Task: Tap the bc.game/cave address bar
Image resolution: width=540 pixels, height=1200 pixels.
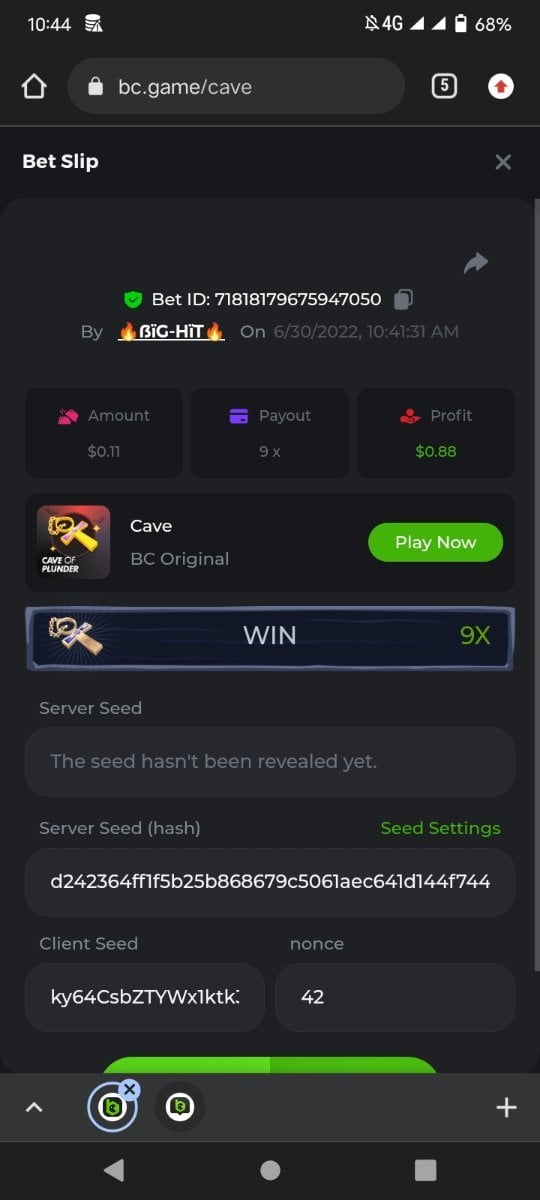Action: click(x=236, y=87)
